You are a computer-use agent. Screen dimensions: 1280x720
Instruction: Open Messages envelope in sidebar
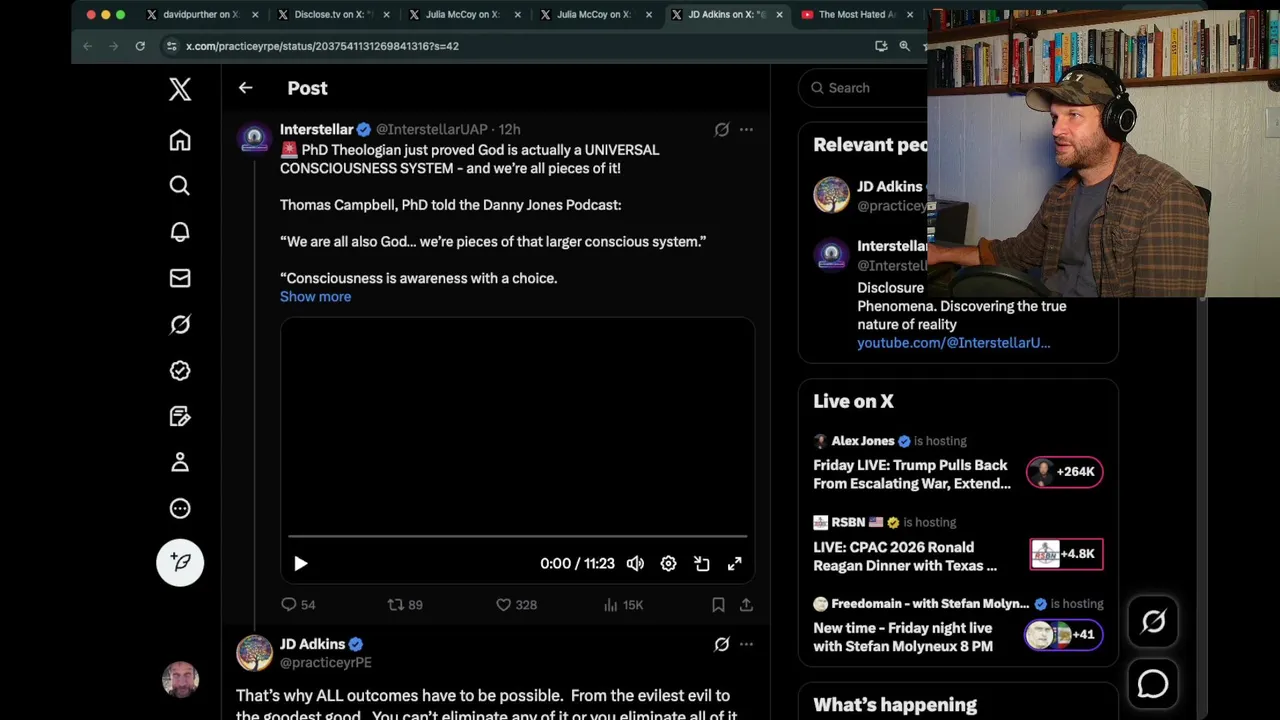coord(180,278)
